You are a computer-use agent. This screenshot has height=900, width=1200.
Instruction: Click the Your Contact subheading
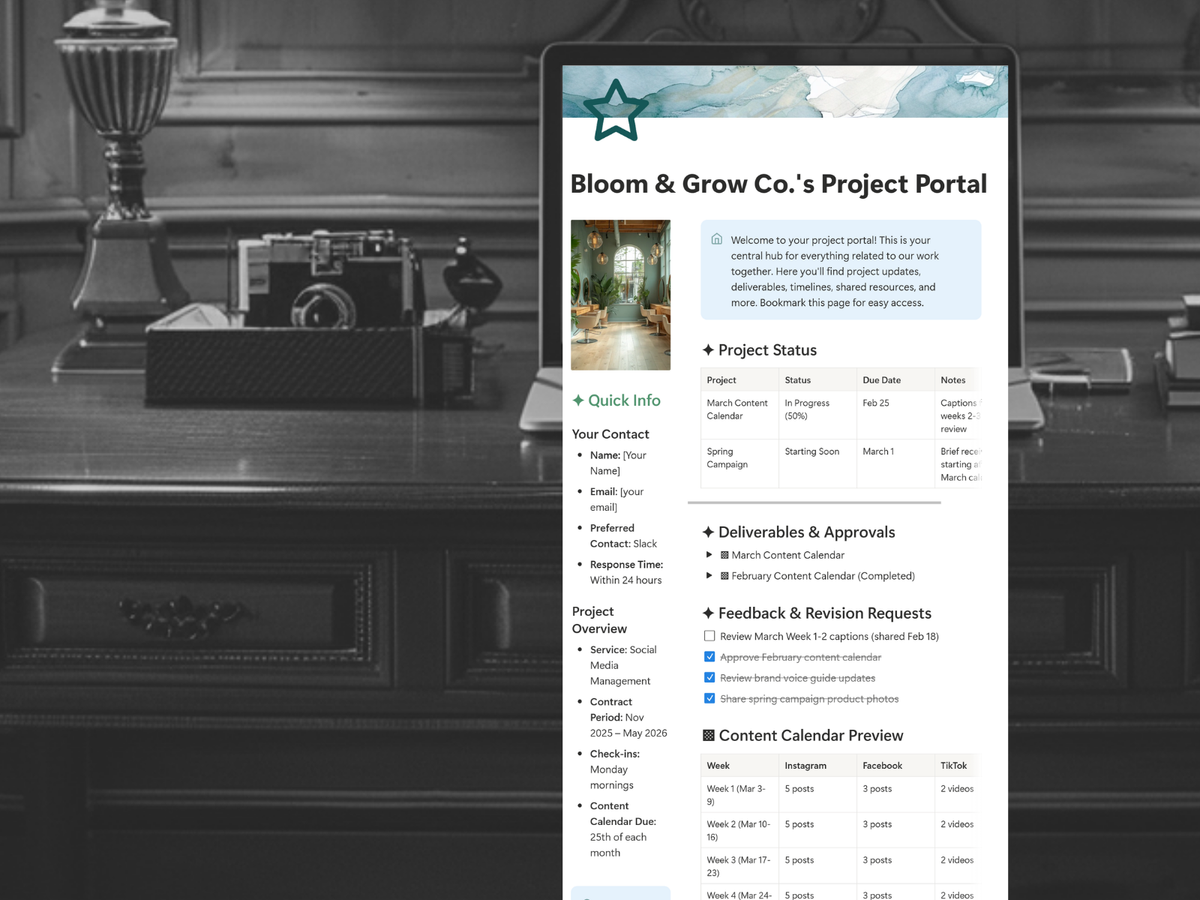(x=610, y=434)
